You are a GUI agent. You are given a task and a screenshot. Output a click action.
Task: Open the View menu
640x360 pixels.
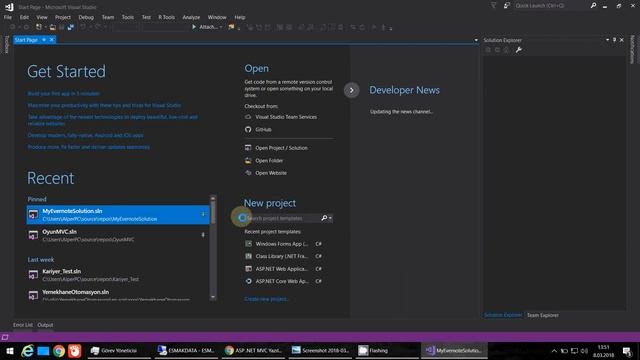click(42, 17)
